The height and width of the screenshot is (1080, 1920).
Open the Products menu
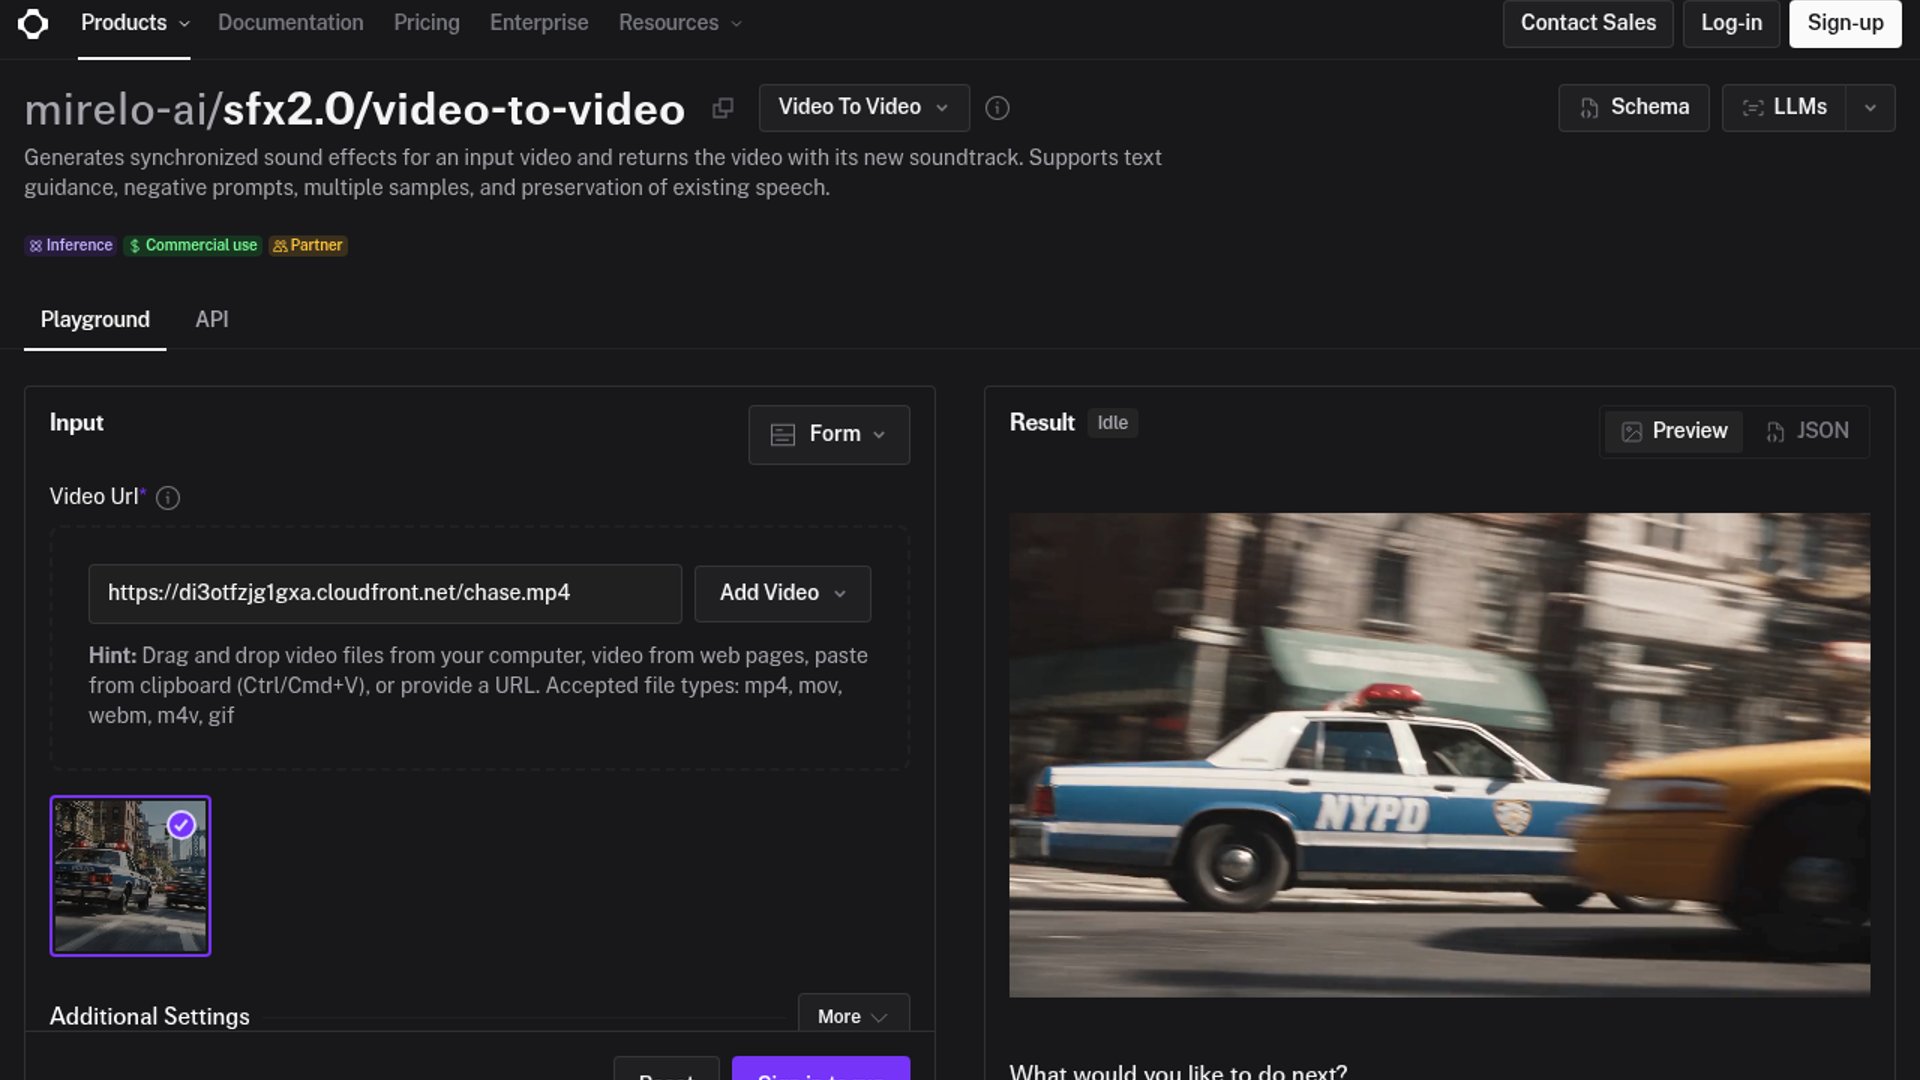134,23
